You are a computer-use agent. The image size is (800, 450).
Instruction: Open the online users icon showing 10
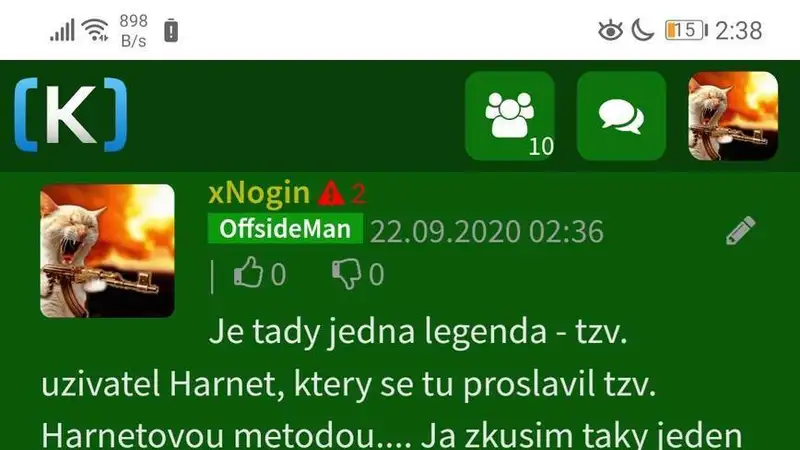click(x=510, y=116)
